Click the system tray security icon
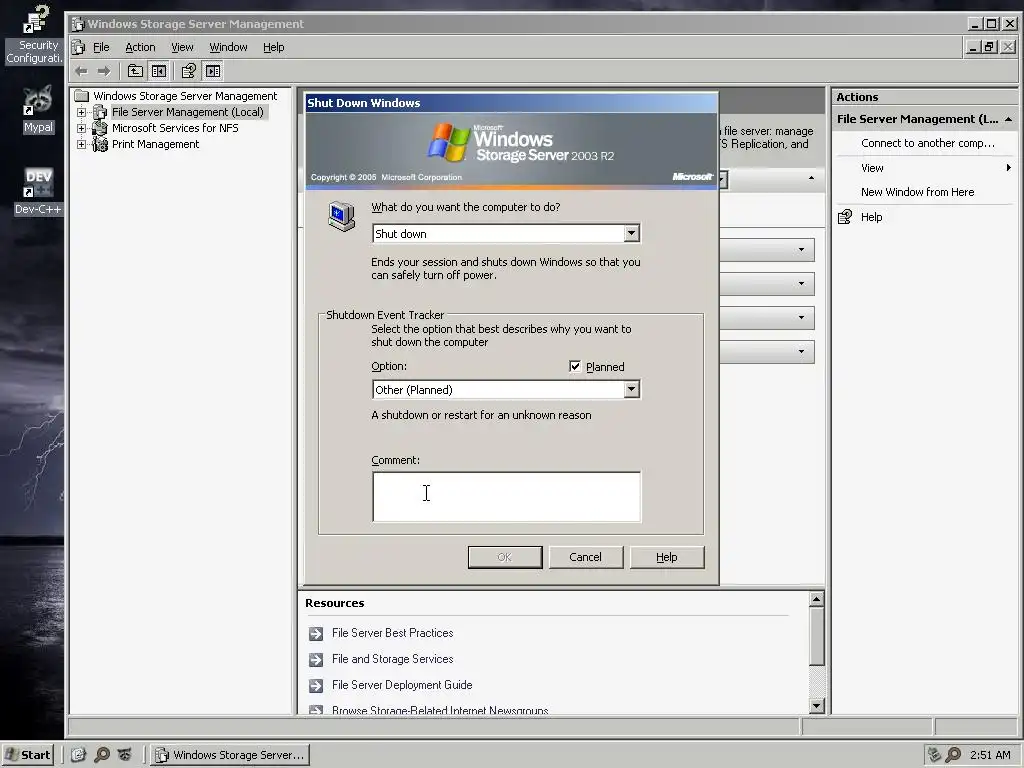The image size is (1024, 768). click(935, 755)
